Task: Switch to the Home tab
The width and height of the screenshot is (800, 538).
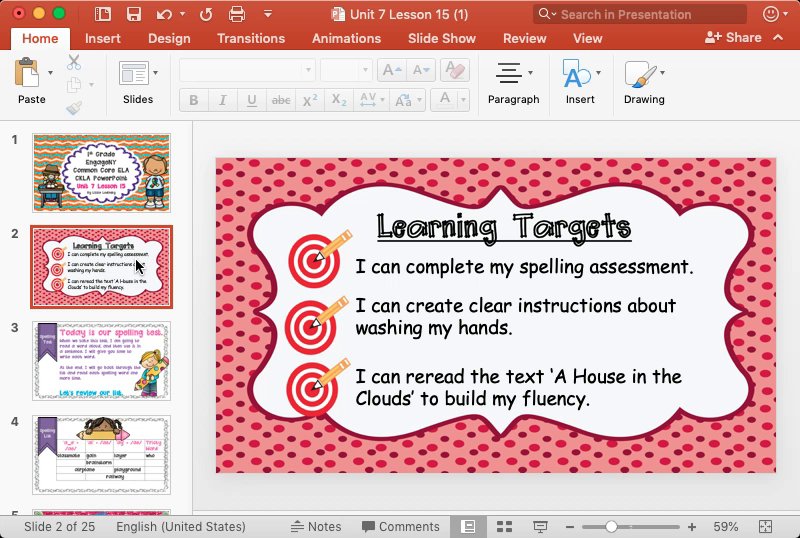Action: tap(40, 38)
